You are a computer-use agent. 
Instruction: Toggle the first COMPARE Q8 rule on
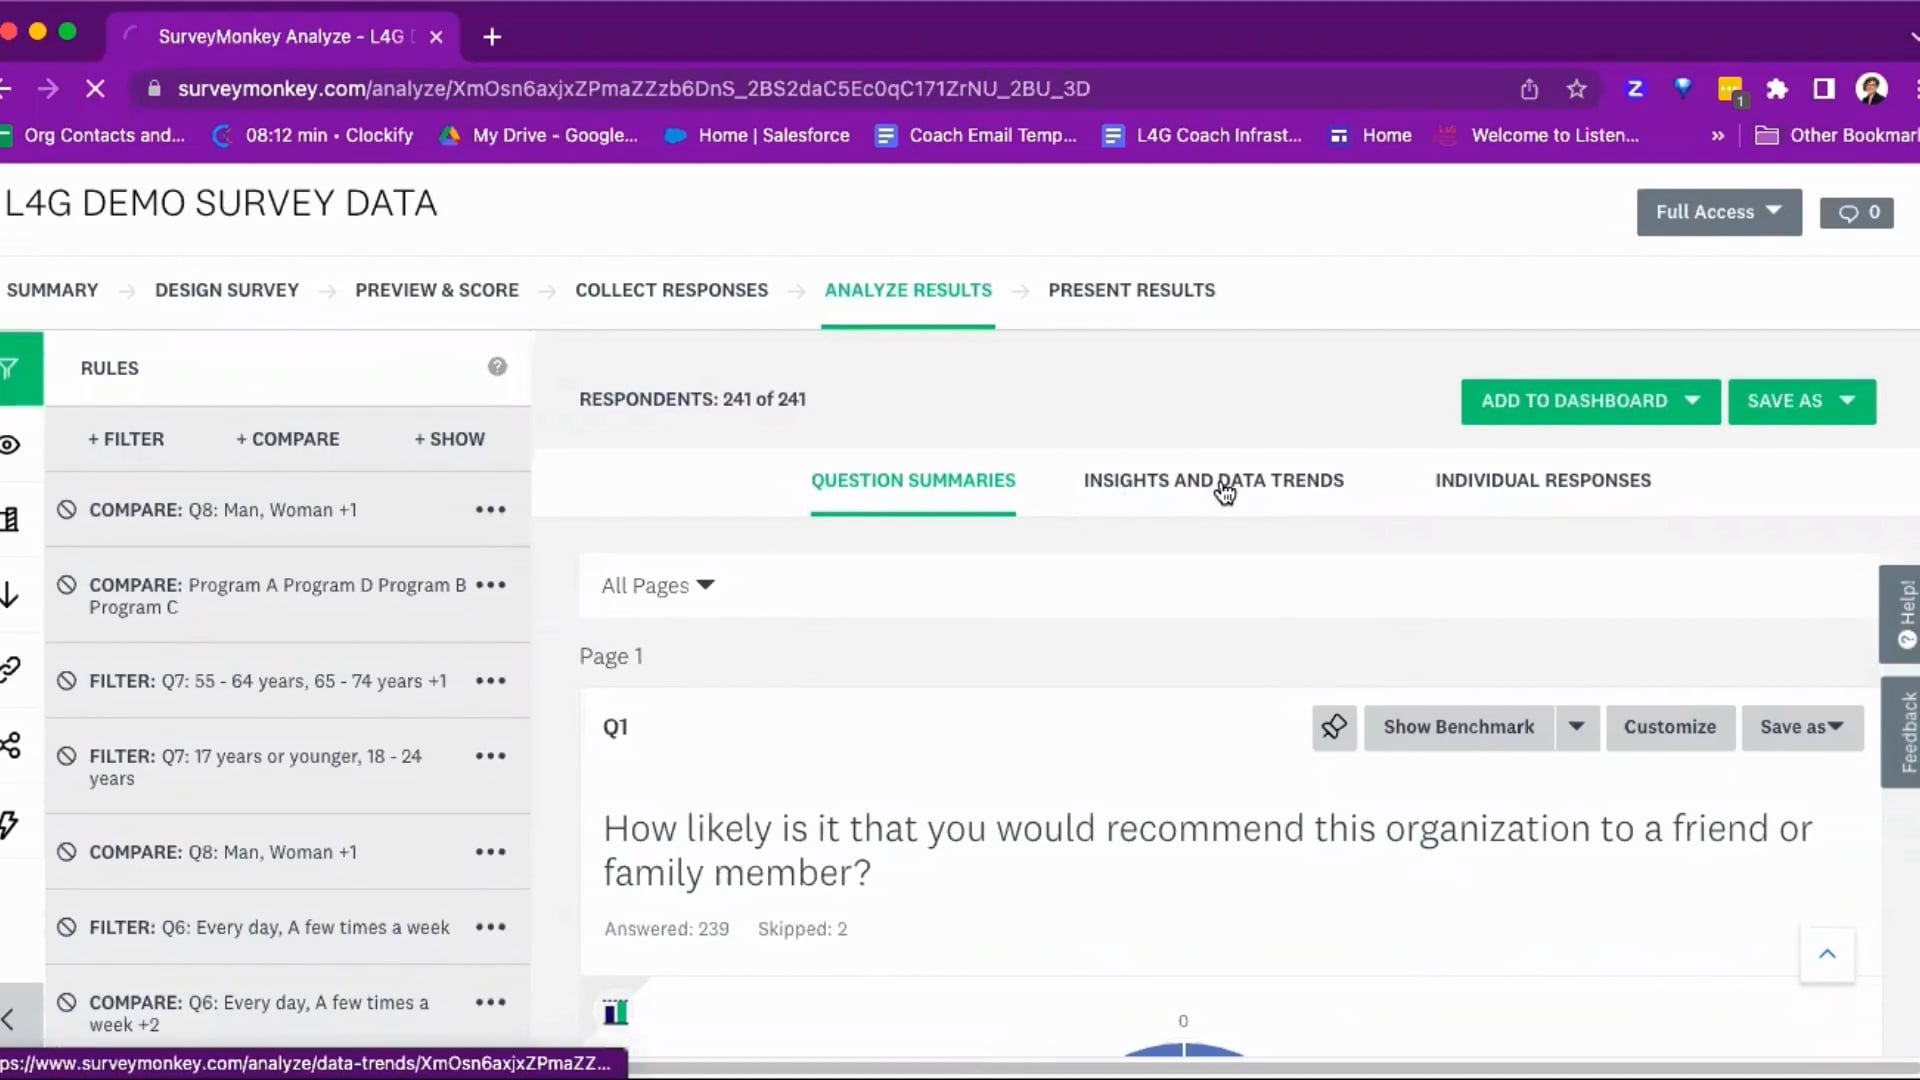67,510
